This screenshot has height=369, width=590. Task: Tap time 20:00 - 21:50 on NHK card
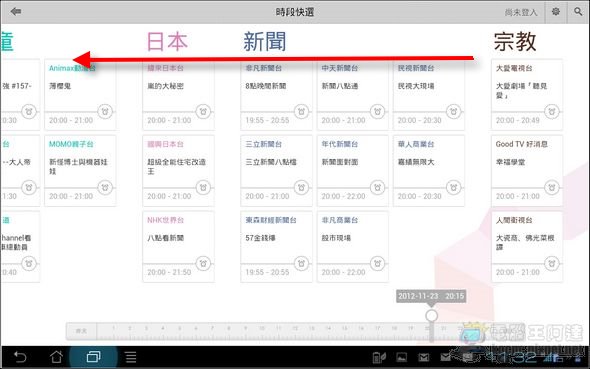tap(169, 272)
